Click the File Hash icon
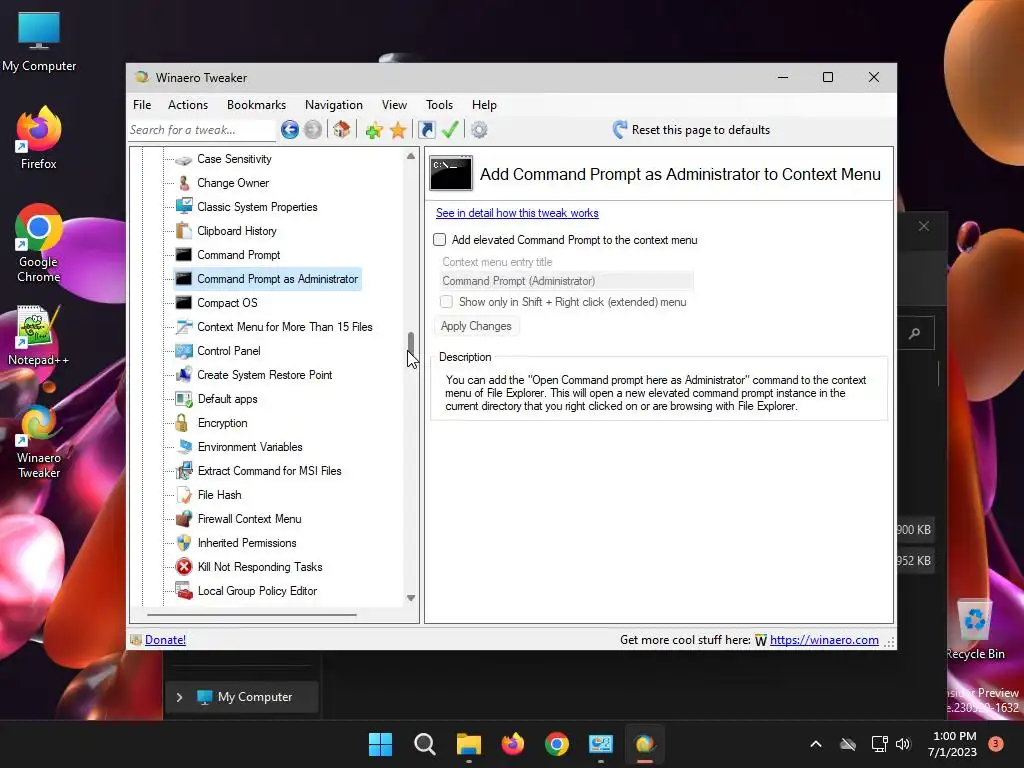 184,495
